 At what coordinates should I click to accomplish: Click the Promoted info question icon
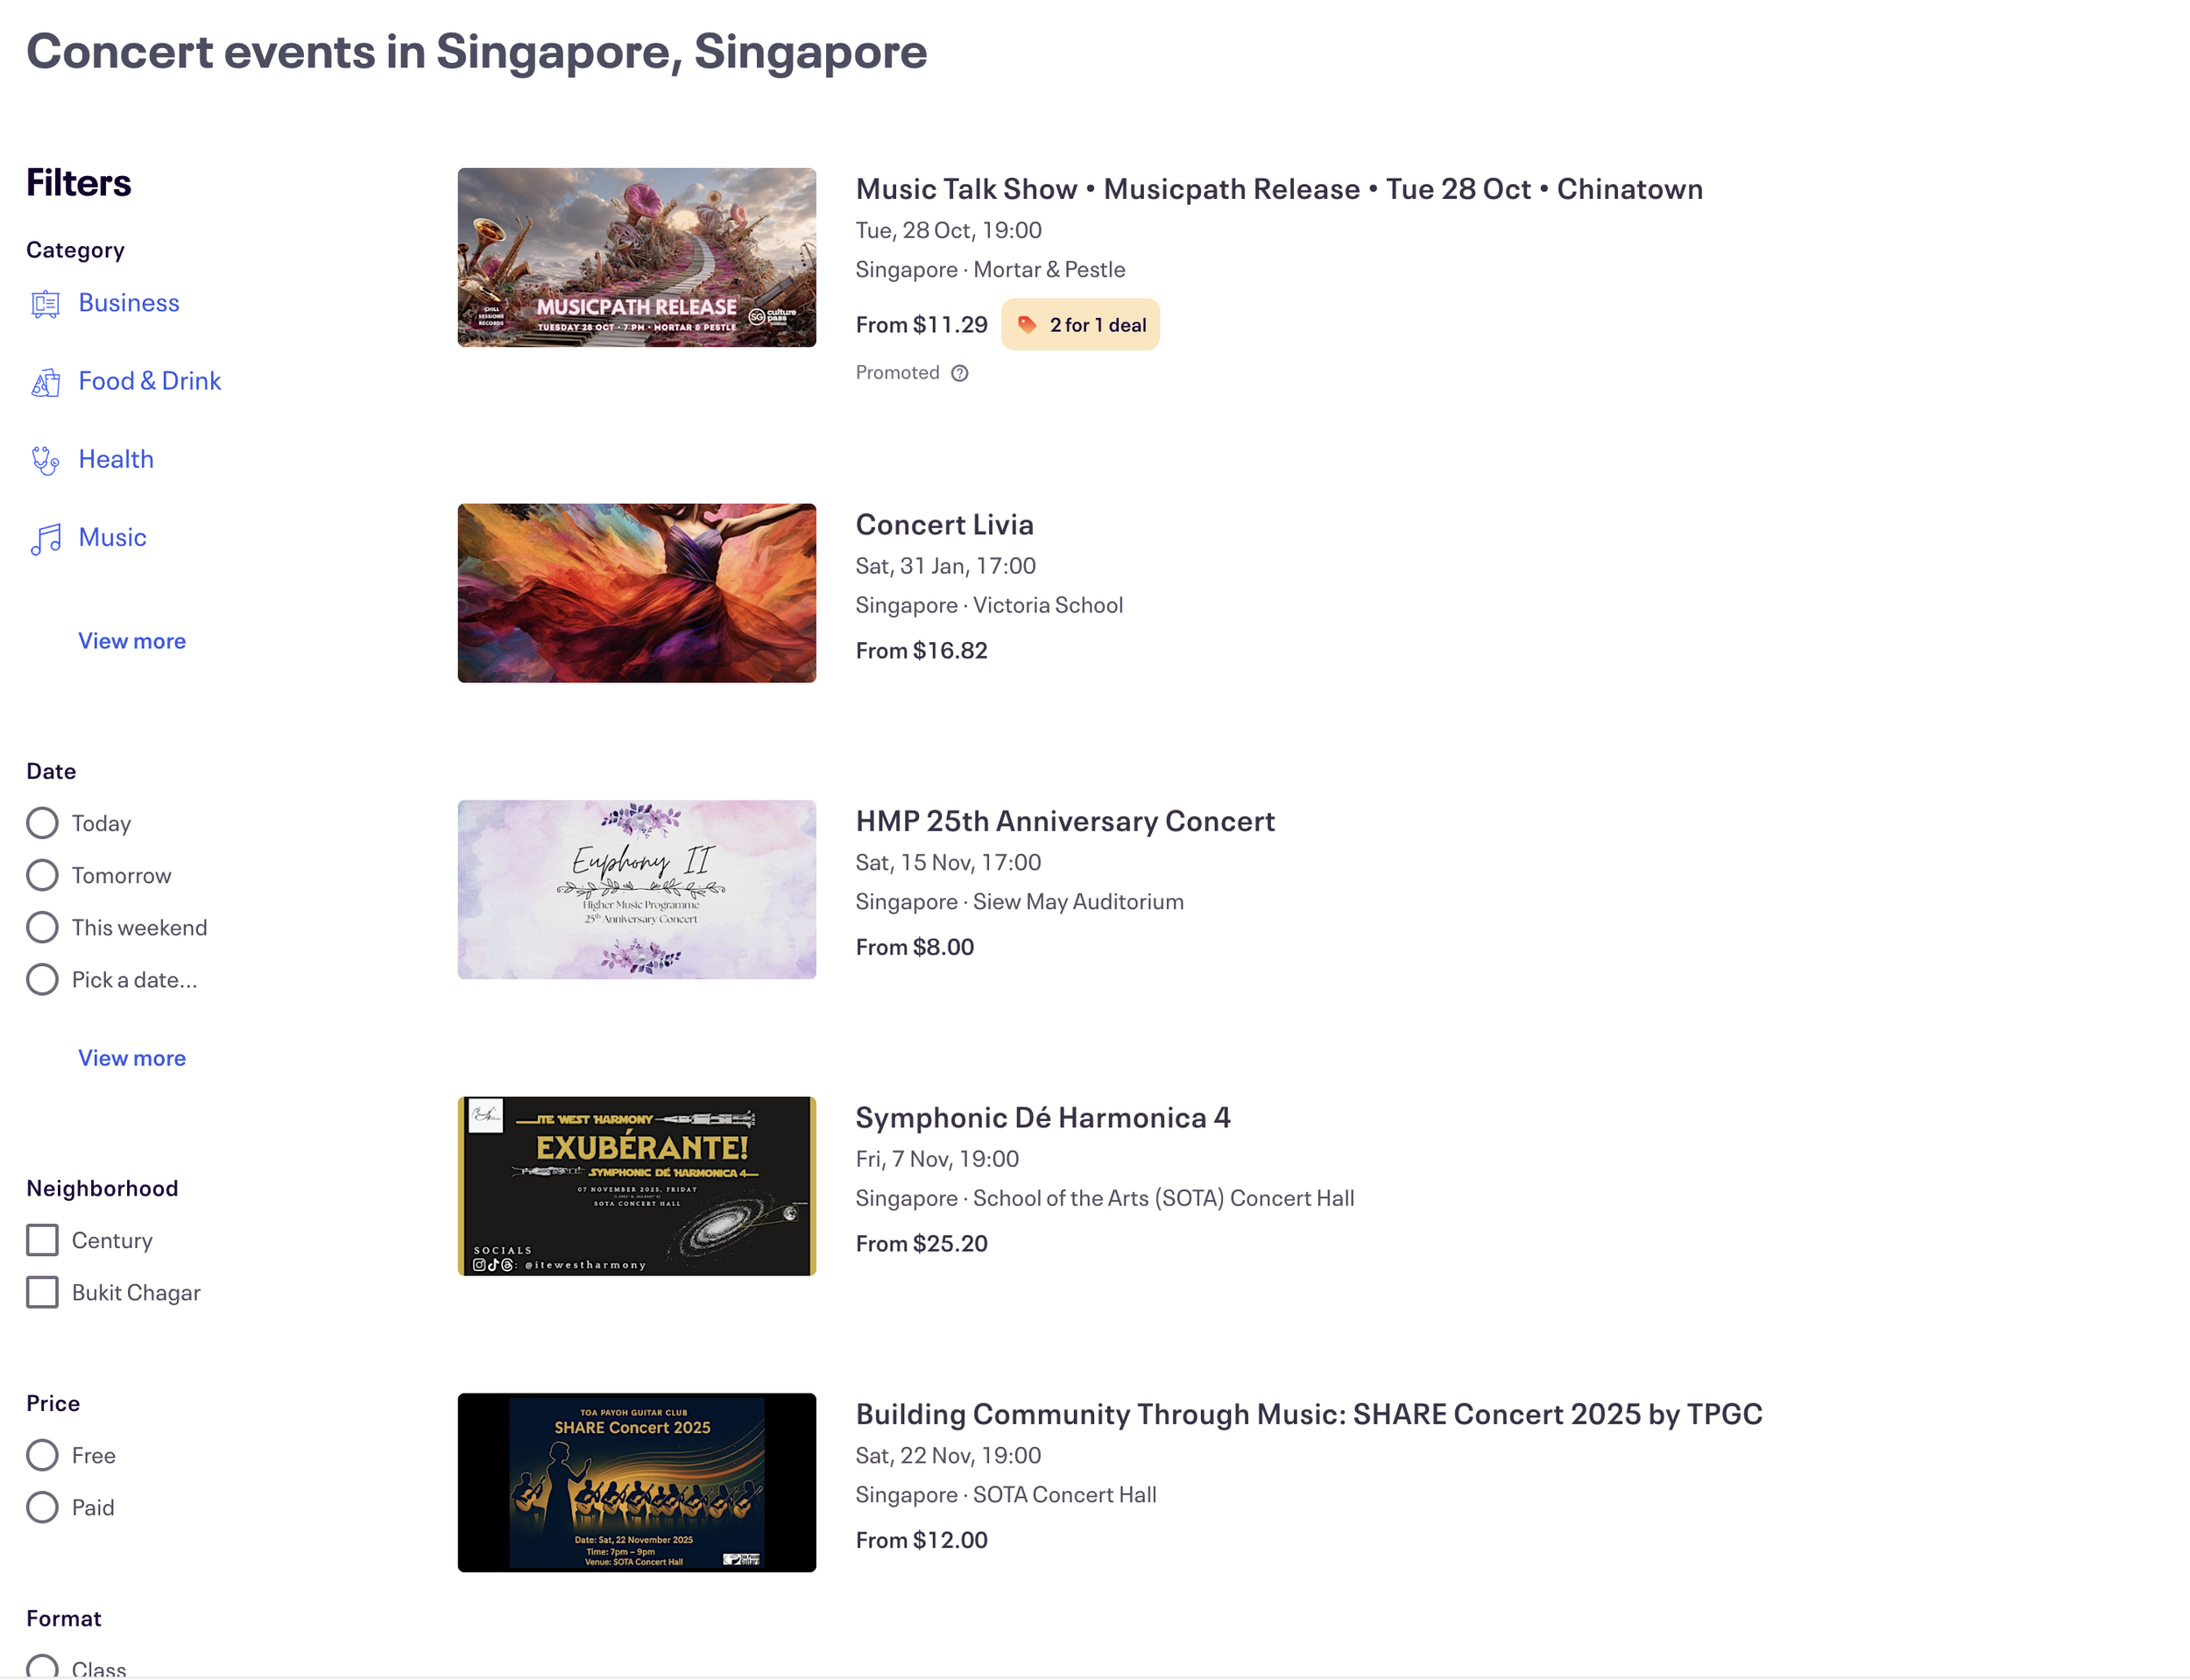[x=960, y=373]
